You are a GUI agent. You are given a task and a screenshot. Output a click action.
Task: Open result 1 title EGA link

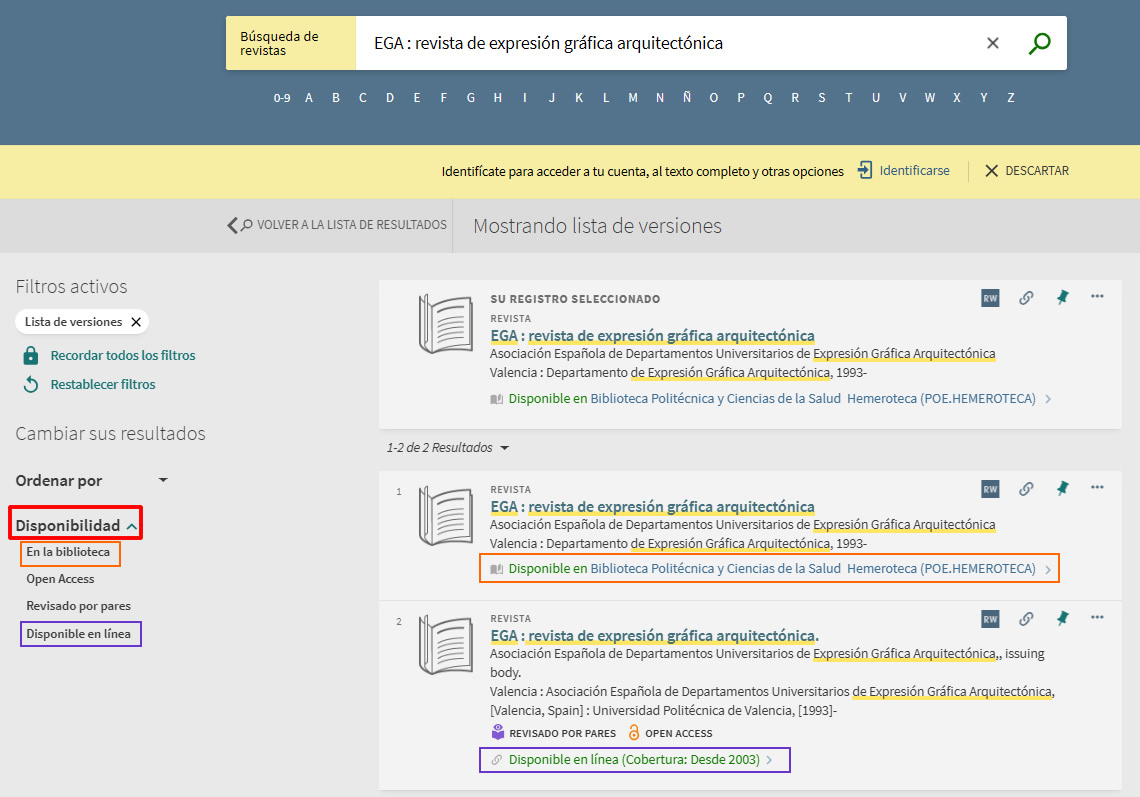[652, 507]
